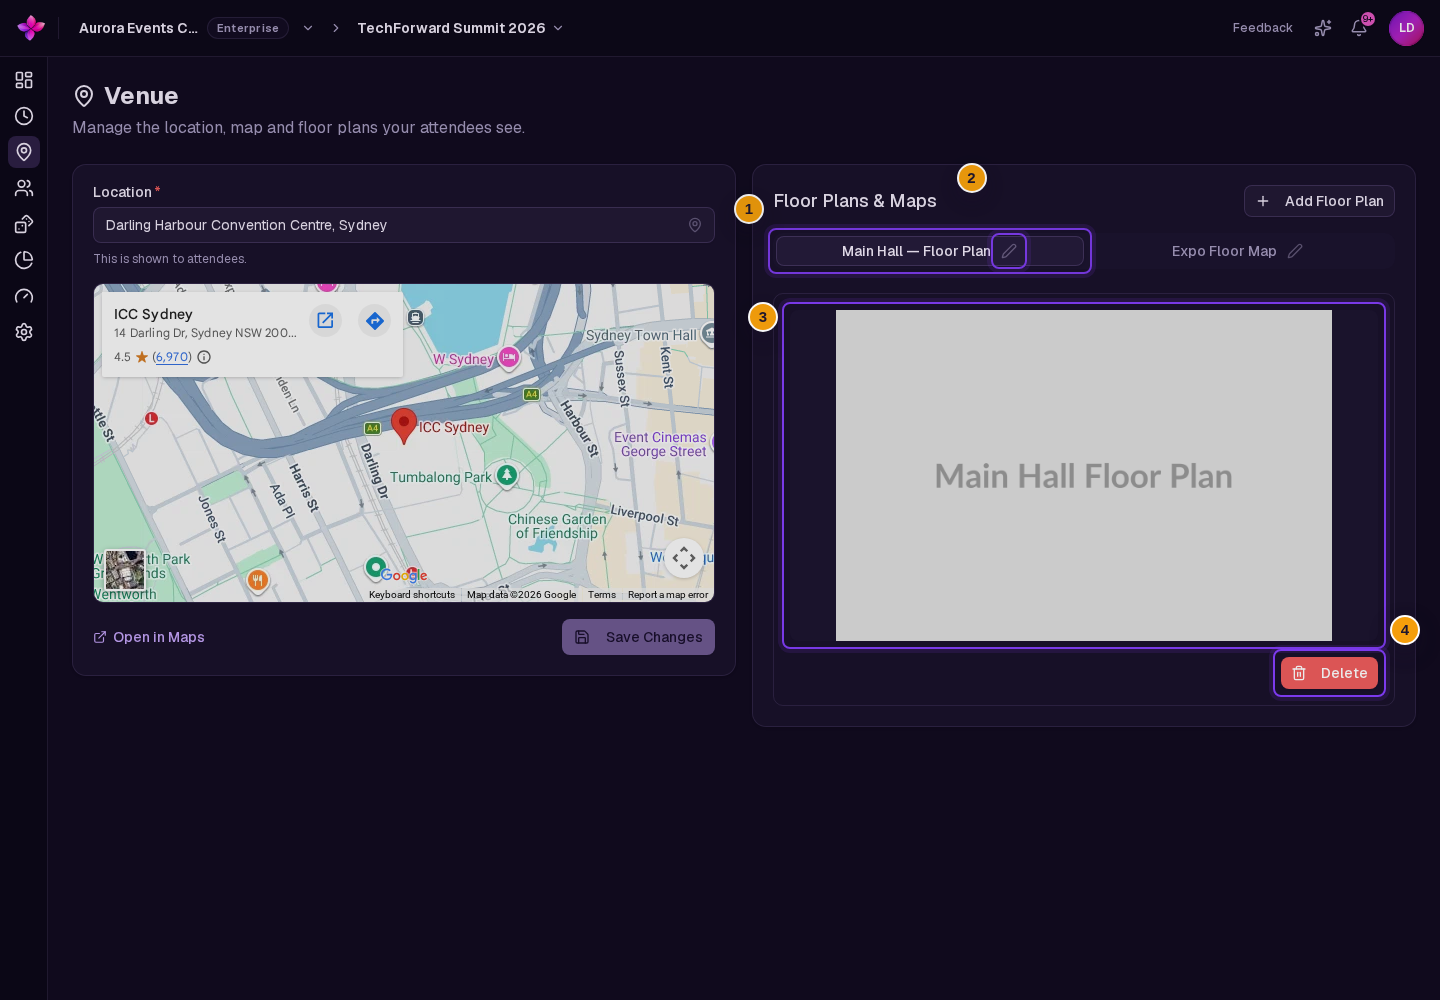
Task: Open the attendees people icon in sidebar
Action: [x=24, y=188]
